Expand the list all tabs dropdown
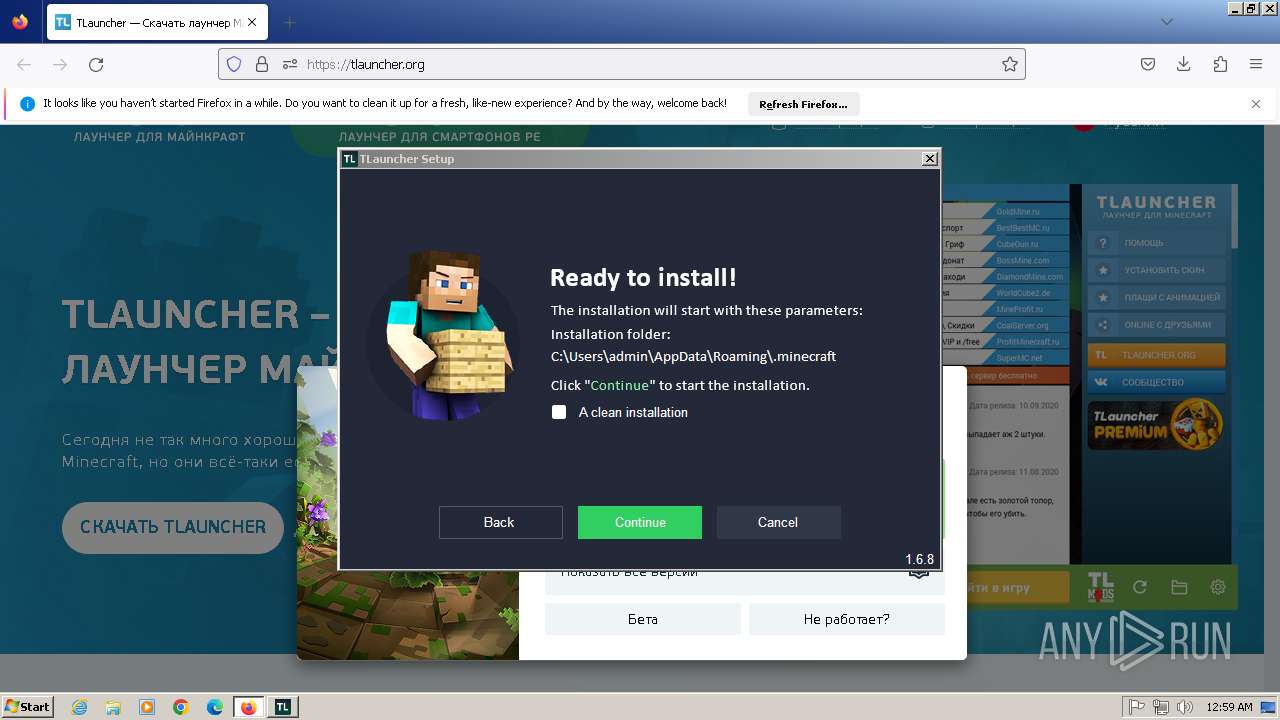 click(x=1166, y=22)
